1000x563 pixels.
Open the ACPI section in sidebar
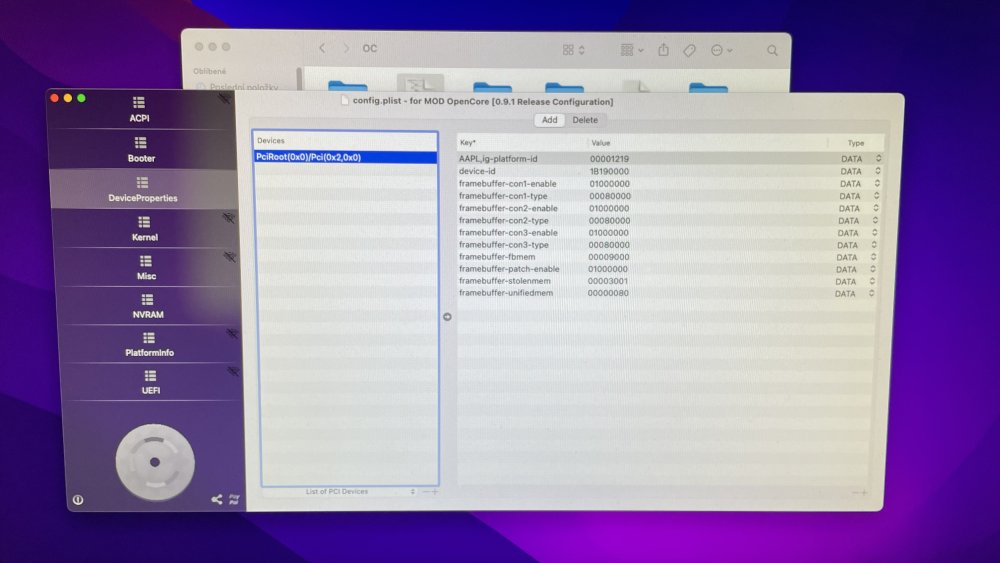point(139,109)
